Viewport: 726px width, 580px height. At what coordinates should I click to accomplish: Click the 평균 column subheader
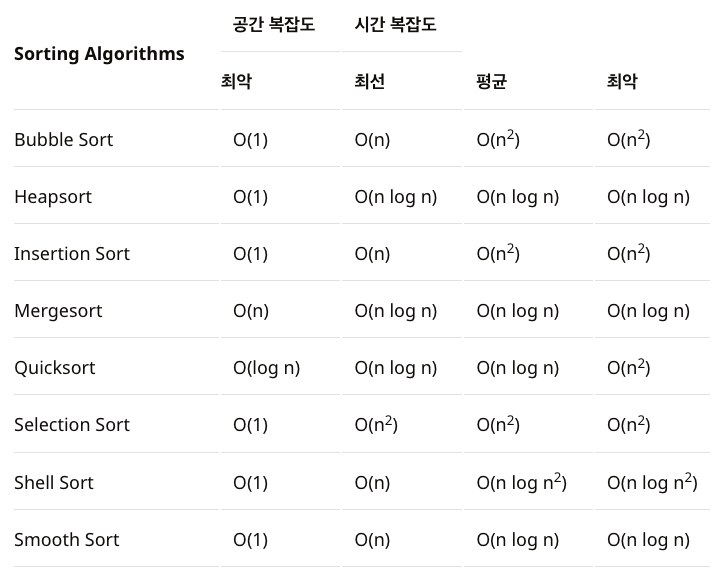click(x=492, y=81)
